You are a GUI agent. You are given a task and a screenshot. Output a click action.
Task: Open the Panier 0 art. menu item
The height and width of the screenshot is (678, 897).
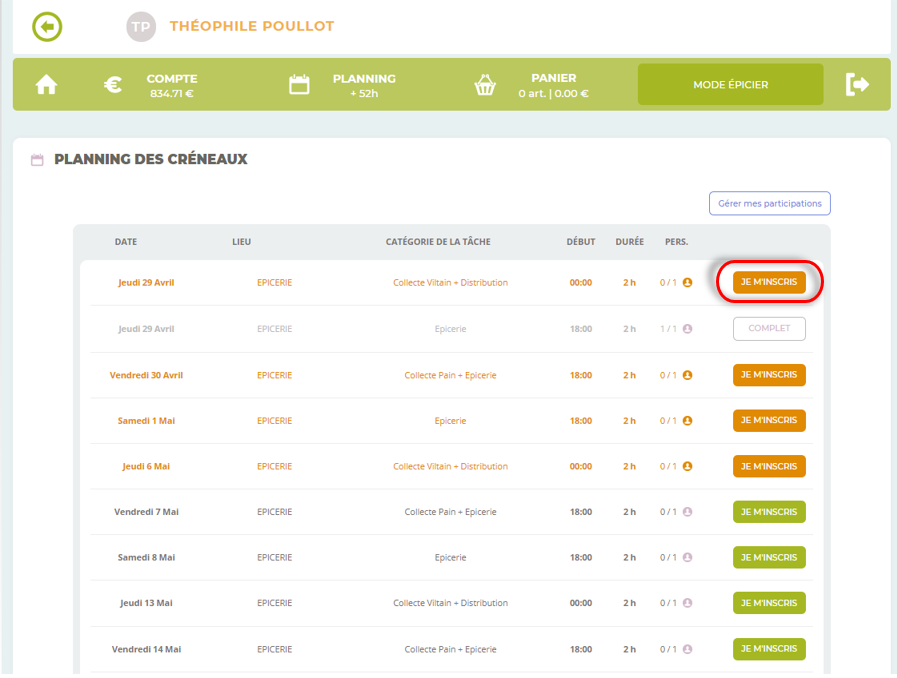[x=553, y=85]
